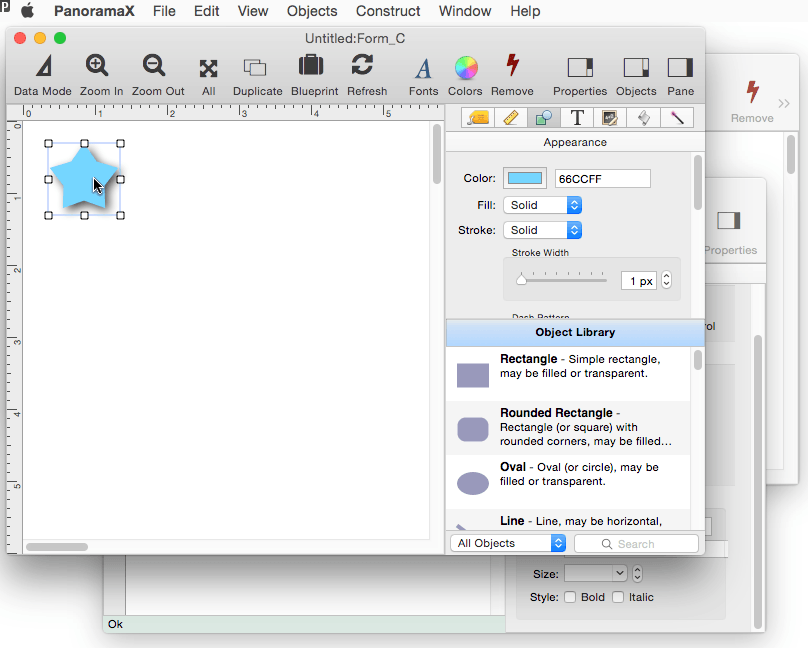Select the Line entry in Object Library
Viewport: 808px width, 648px height.
pos(568,520)
